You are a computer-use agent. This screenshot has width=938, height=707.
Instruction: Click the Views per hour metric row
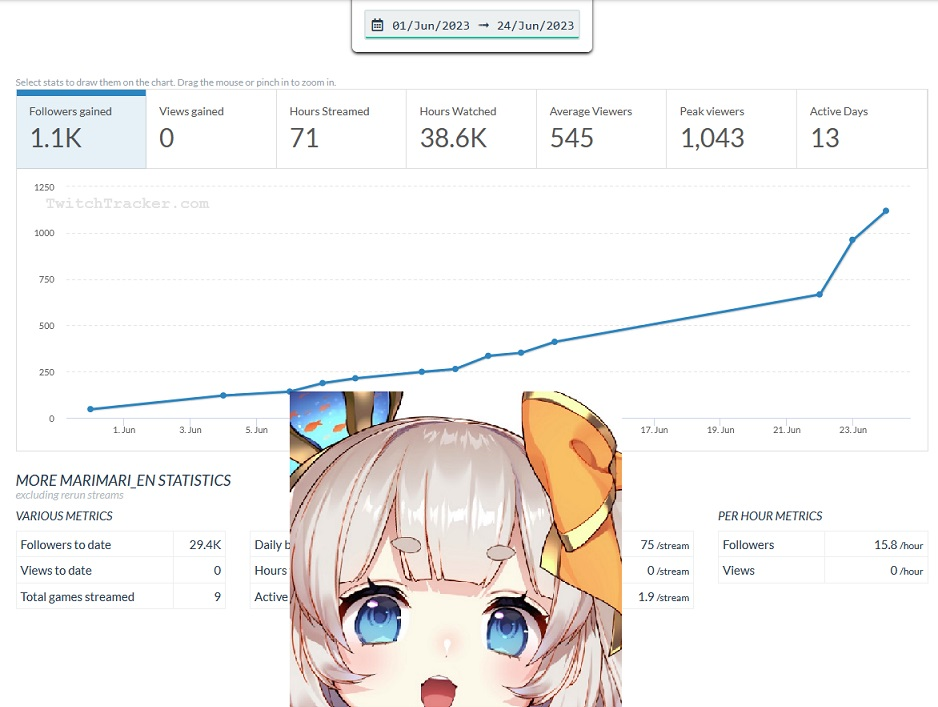pos(823,570)
